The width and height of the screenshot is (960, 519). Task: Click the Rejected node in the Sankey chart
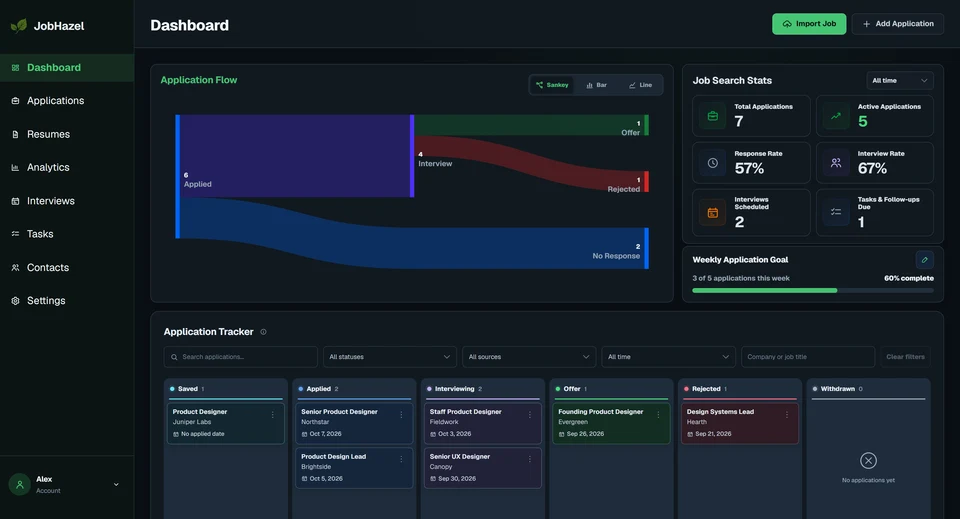pos(647,182)
